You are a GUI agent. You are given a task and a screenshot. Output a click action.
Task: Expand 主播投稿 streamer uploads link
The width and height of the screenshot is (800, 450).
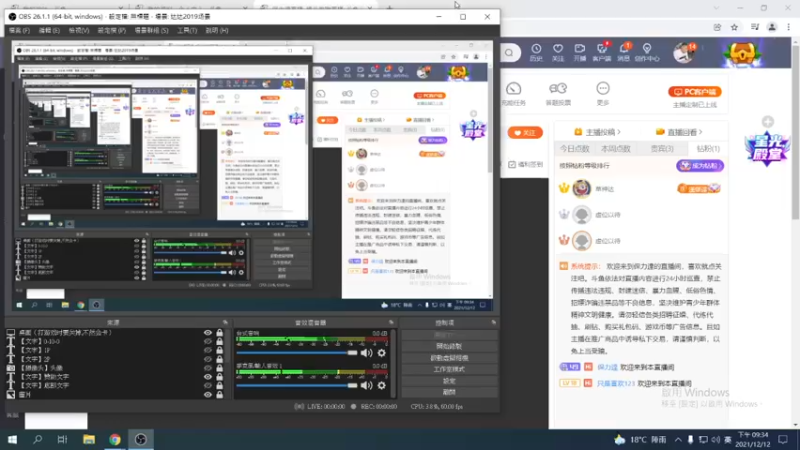[597, 132]
